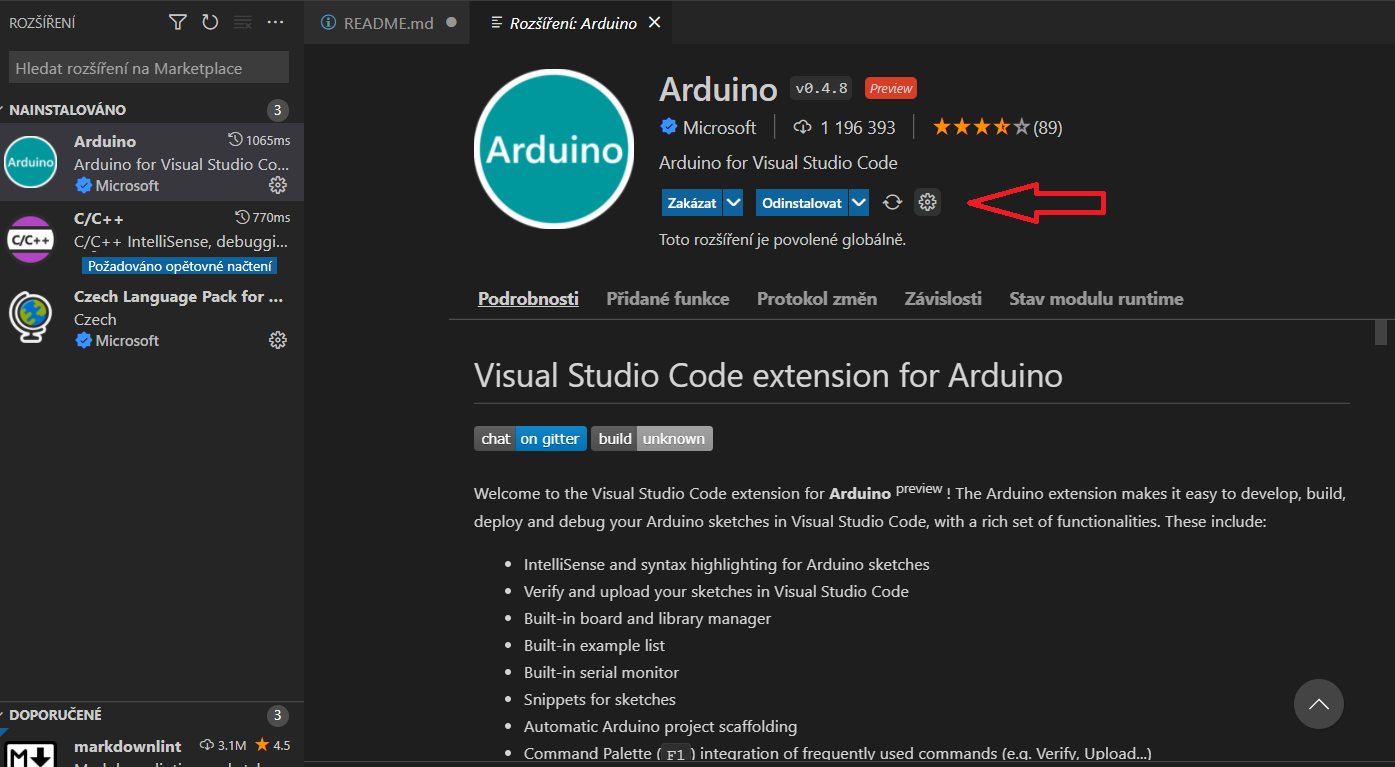
Task: Click Požadováno opětovné načtení button
Action: (x=179, y=266)
